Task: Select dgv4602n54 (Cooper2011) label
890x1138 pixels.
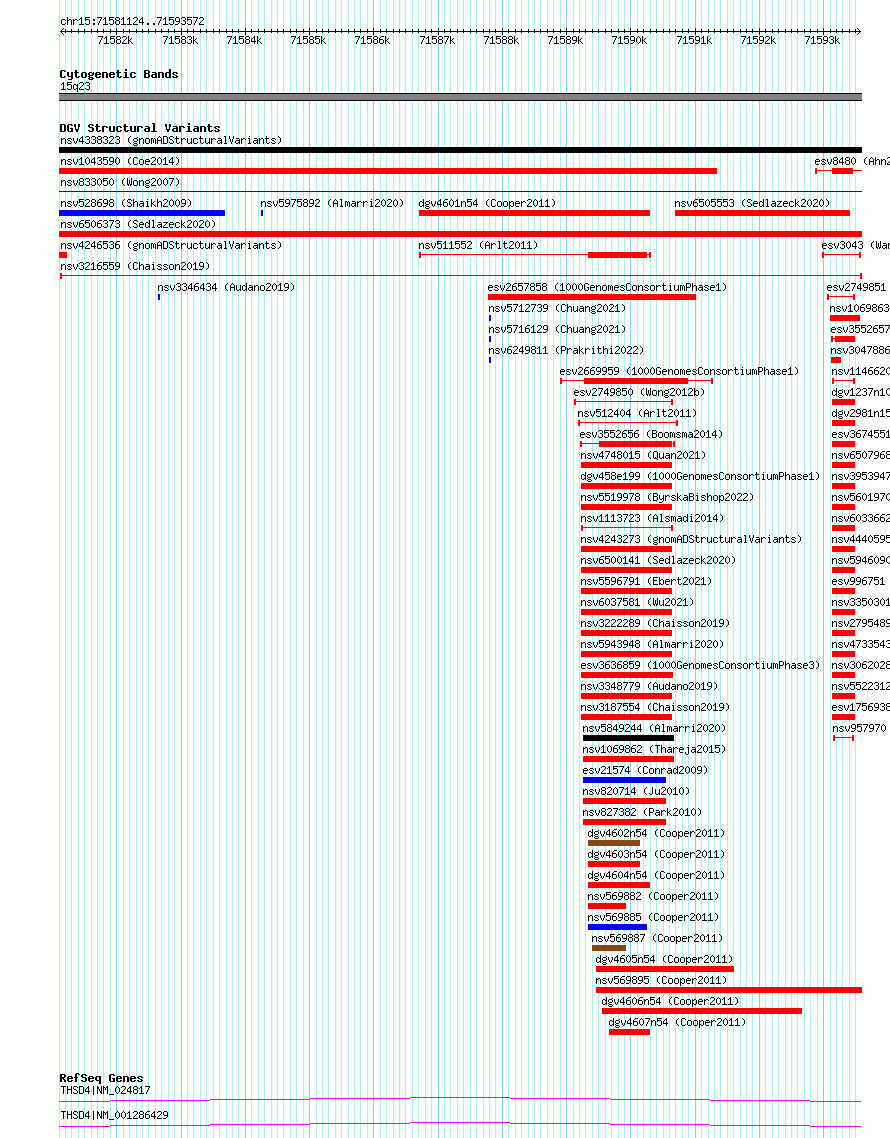Action: pyautogui.click(x=656, y=835)
